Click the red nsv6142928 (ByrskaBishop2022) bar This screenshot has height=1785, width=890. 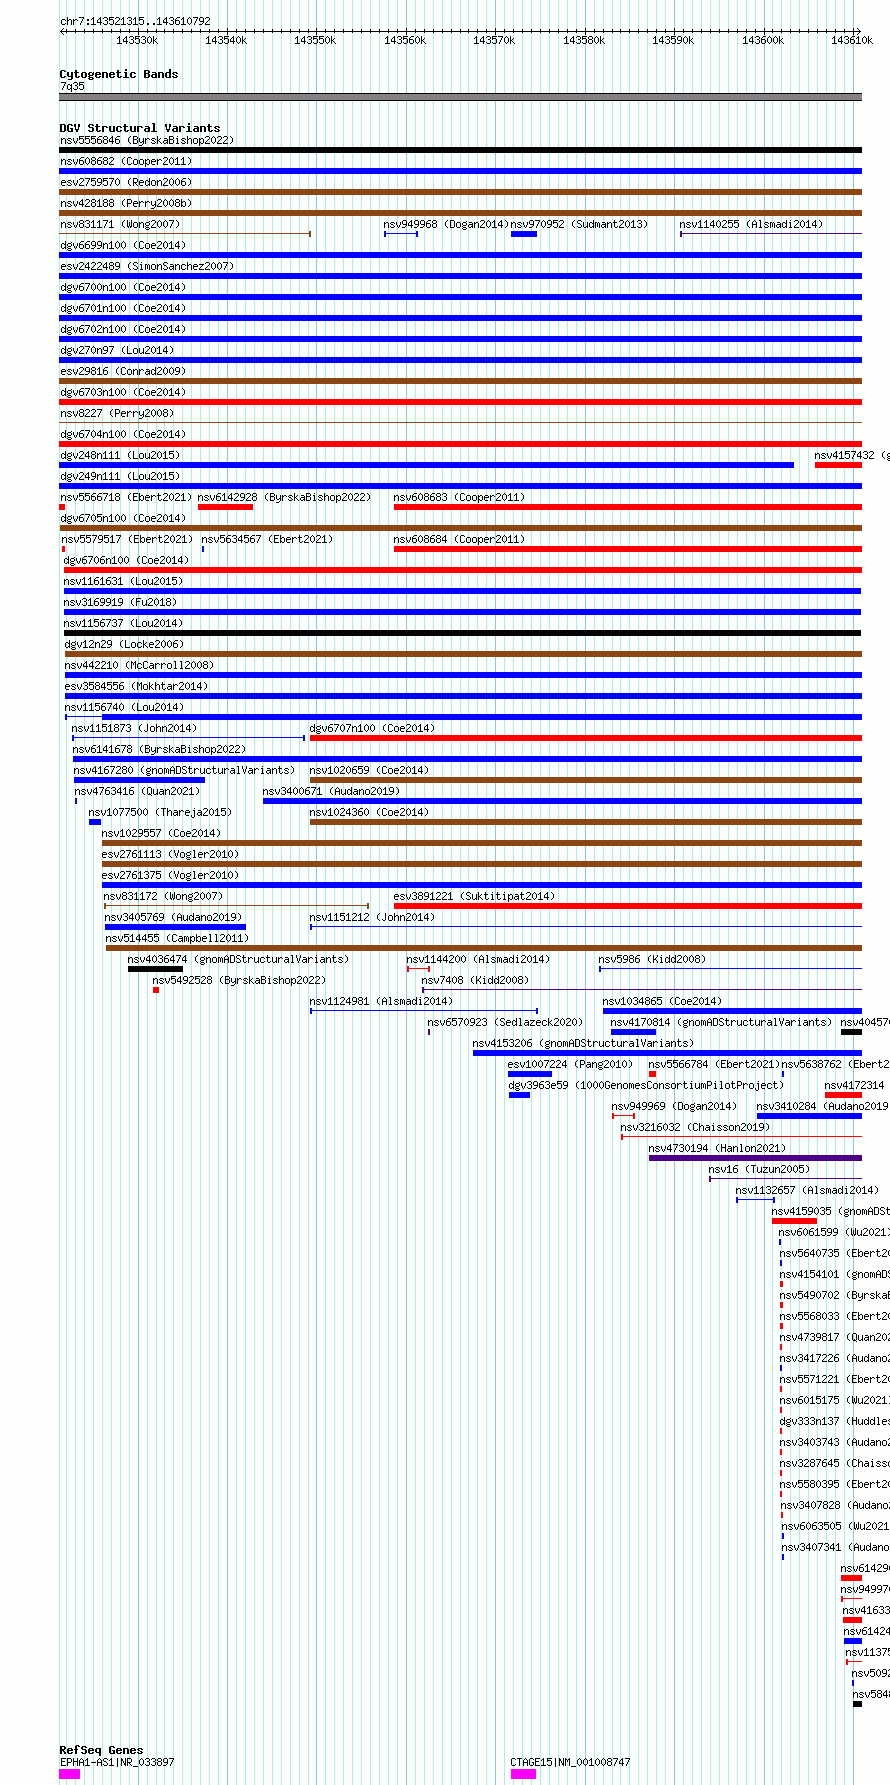coord(225,507)
